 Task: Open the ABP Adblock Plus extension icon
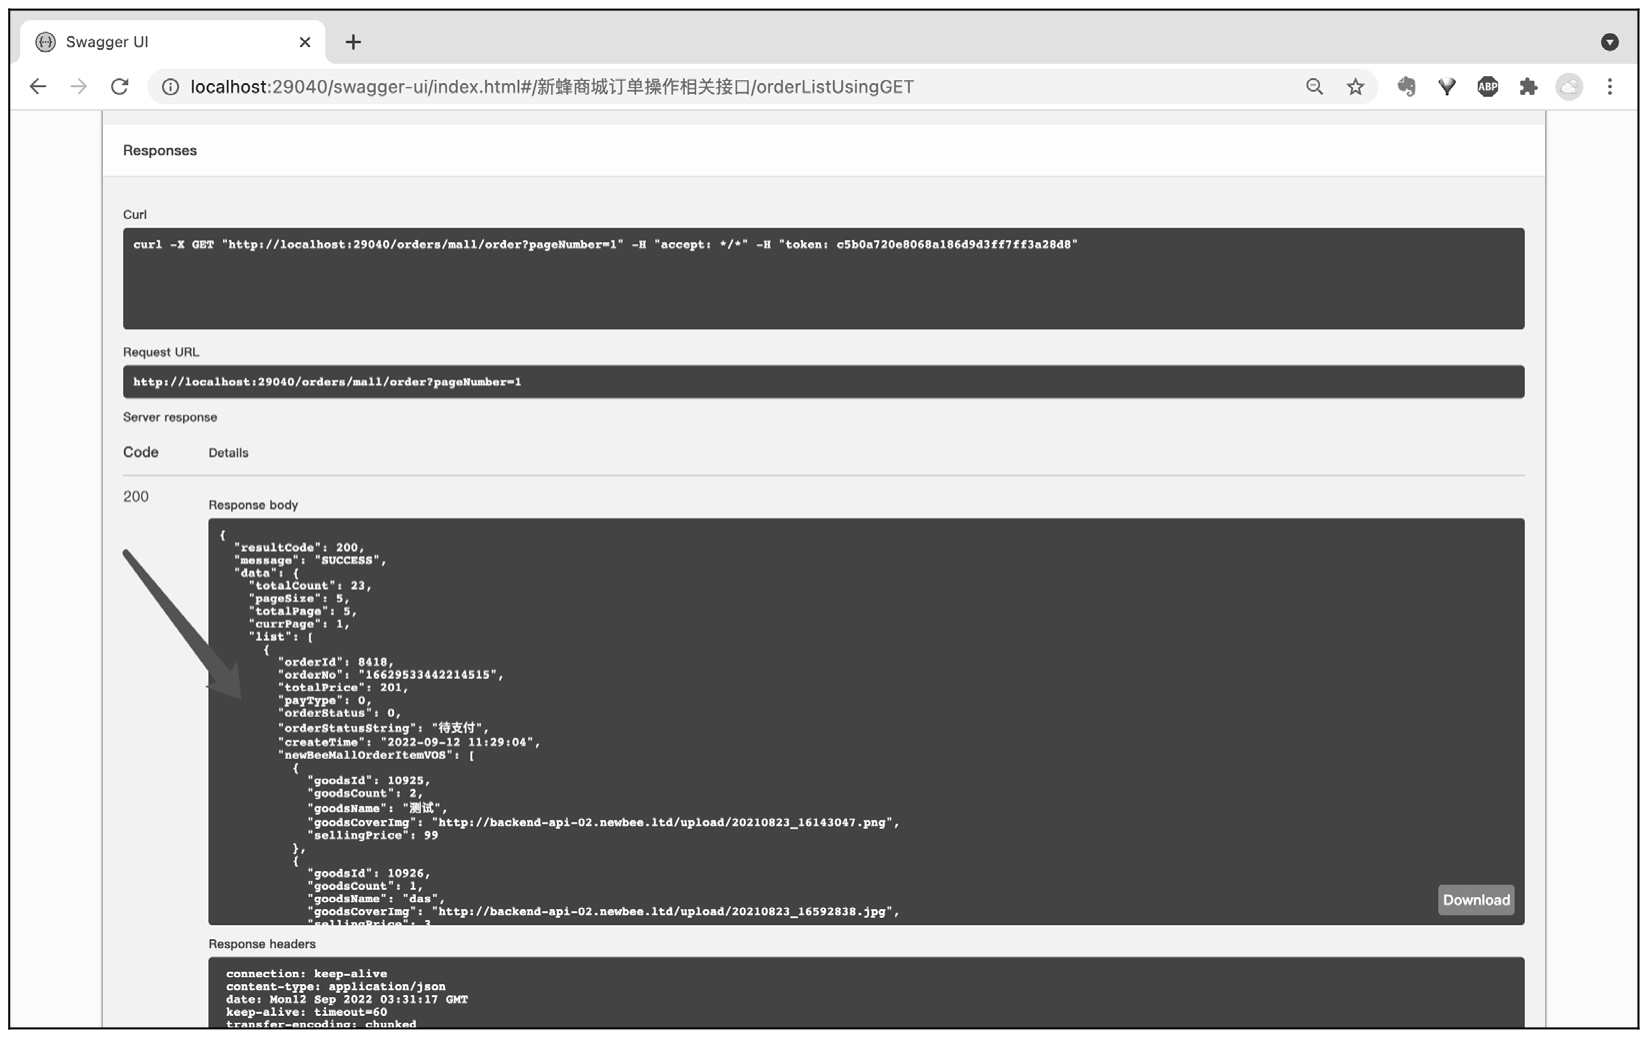click(1488, 87)
